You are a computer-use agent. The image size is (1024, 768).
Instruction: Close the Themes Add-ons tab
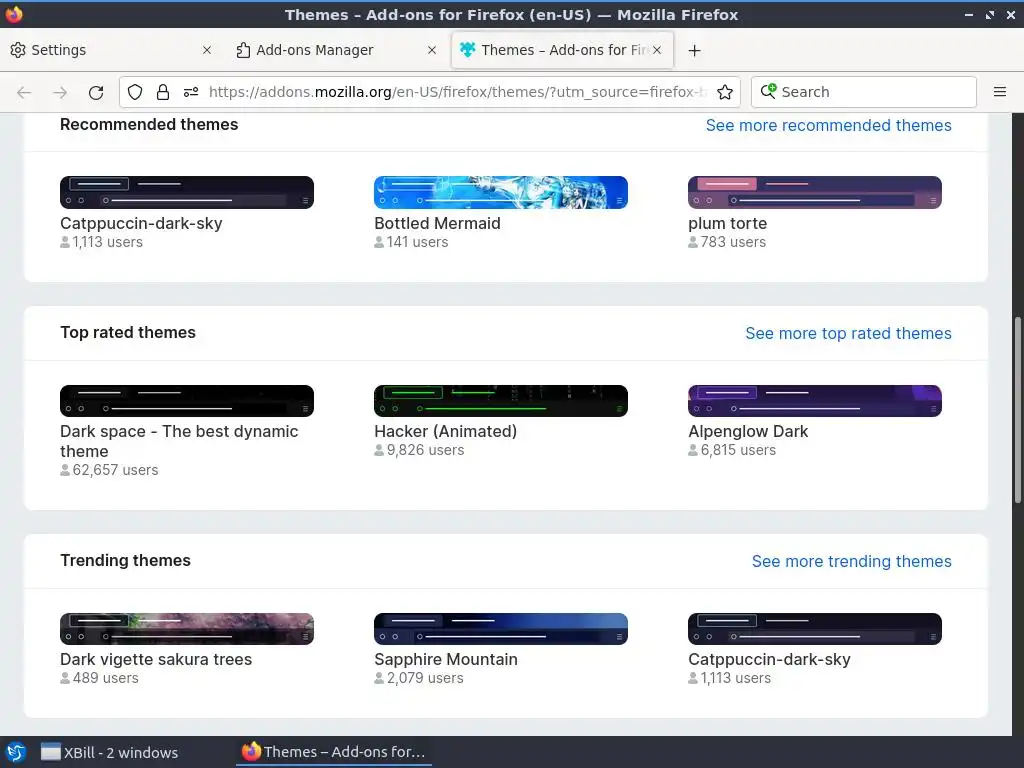657,50
